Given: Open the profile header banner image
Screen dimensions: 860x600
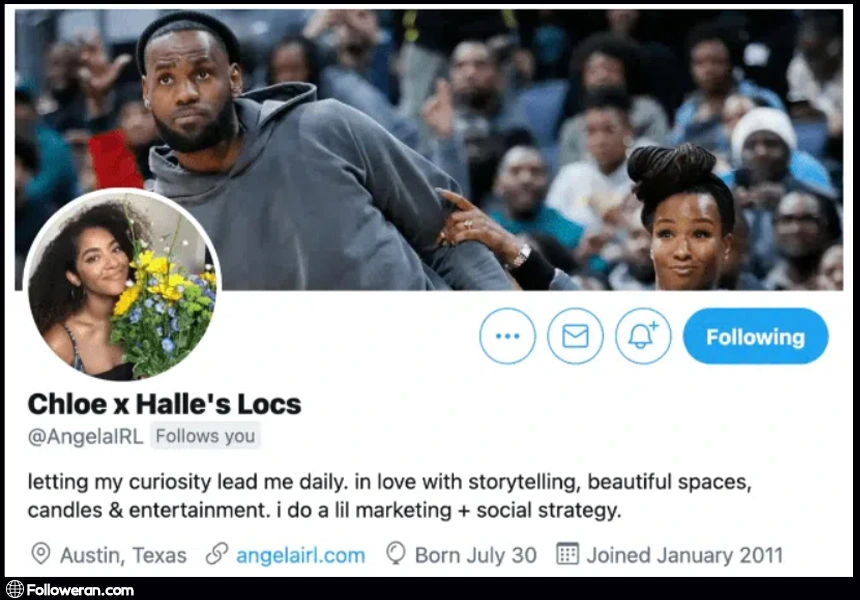Looking at the screenshot, I should [428, 149].
